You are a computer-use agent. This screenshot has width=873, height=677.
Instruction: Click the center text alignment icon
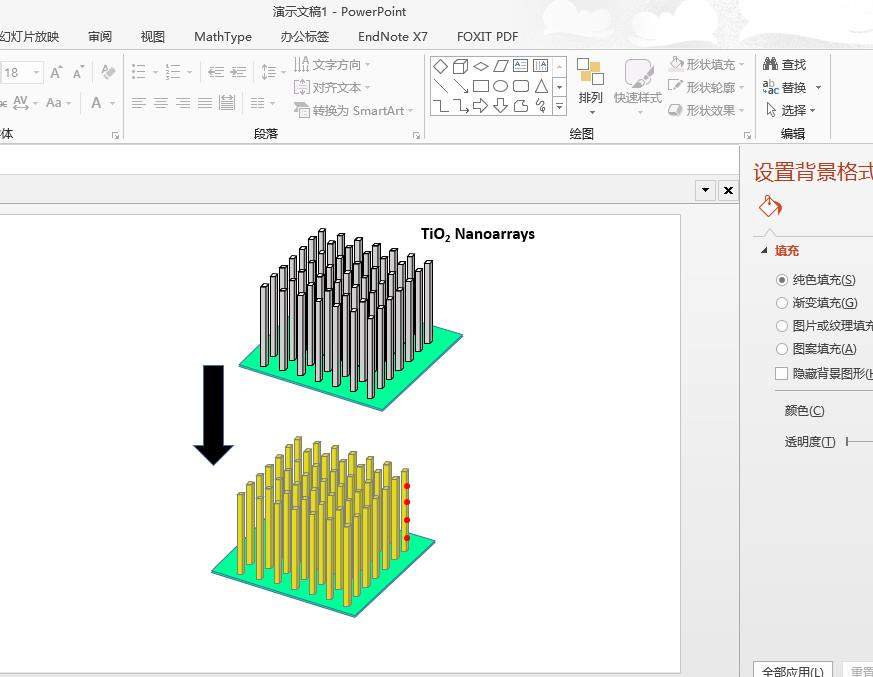tap(161, 103)
